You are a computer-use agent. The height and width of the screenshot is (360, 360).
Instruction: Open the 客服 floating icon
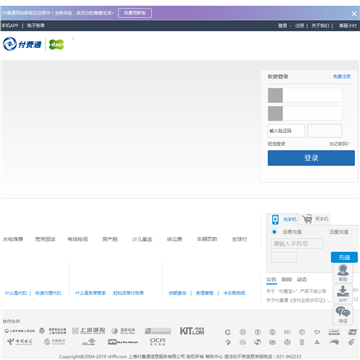coord(343,273)
